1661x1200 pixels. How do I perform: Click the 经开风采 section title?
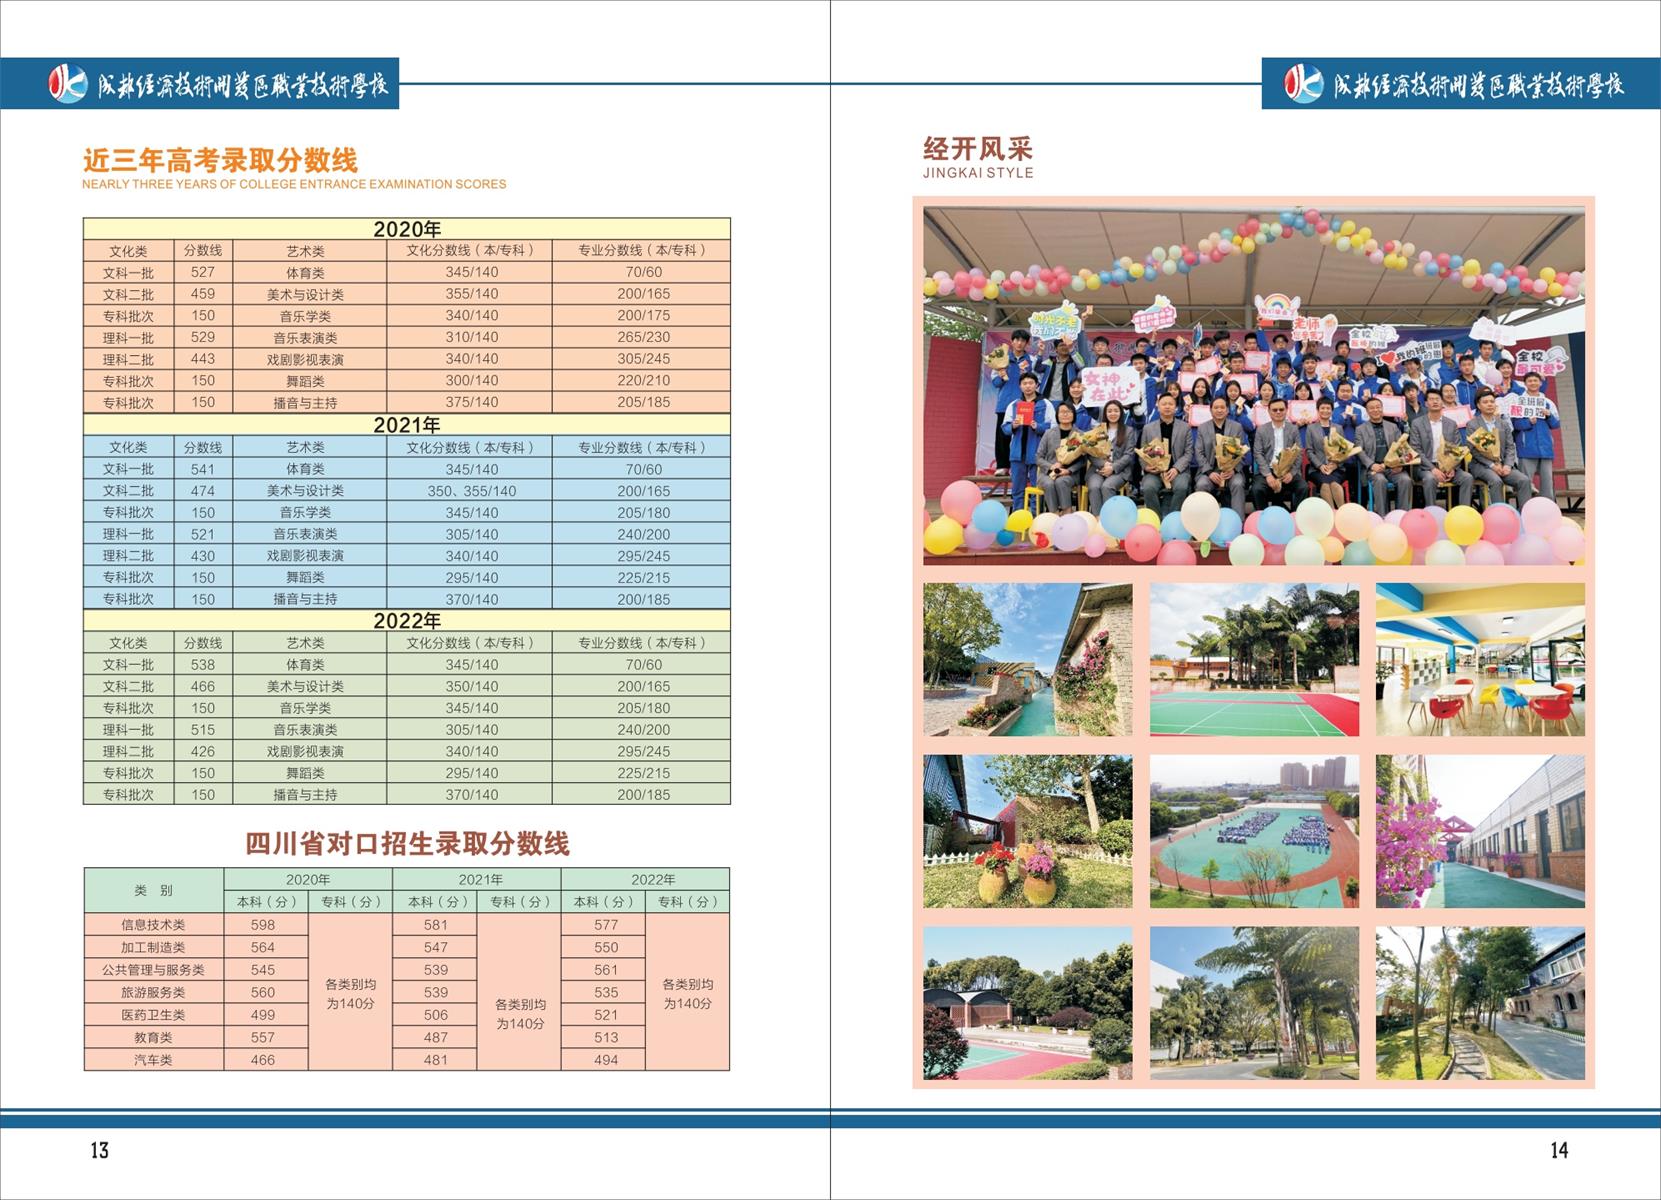[977, 149]
